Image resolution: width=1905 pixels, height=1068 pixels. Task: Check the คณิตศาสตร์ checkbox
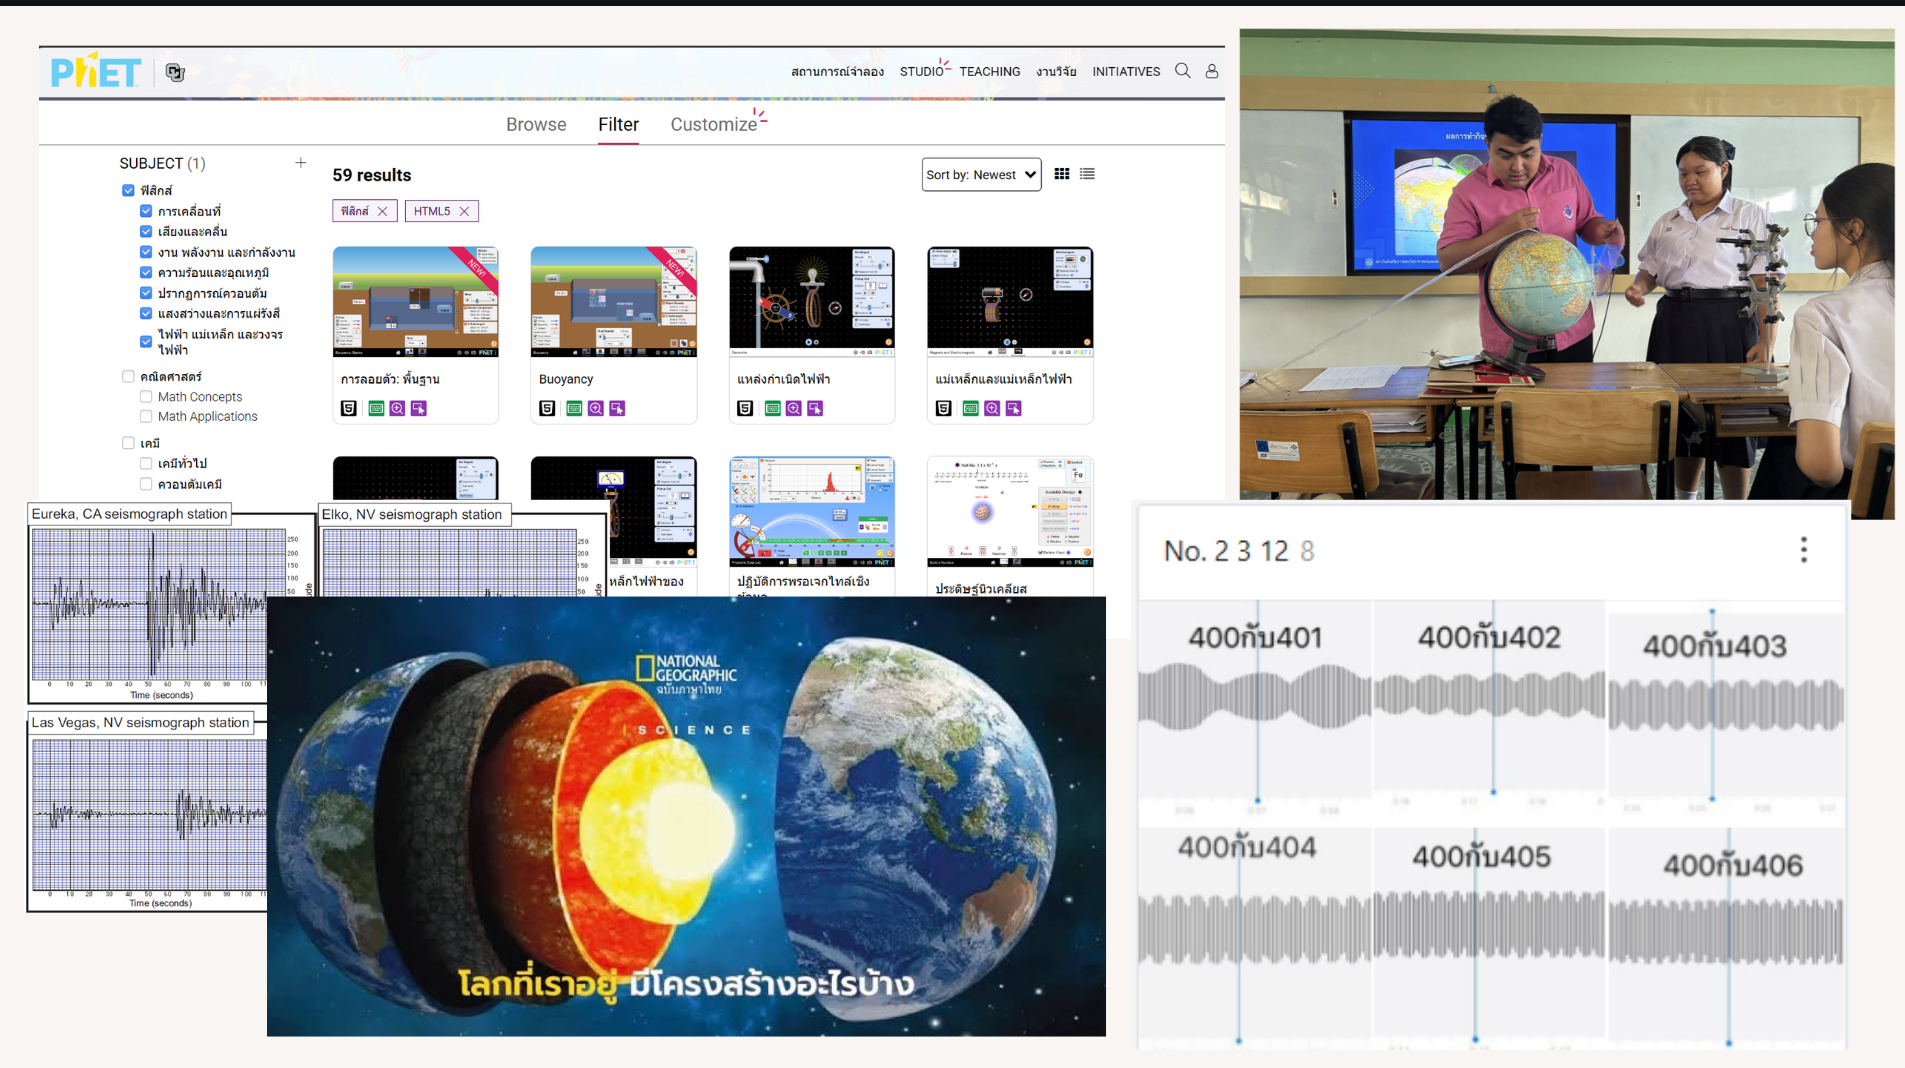tap(128, 377)
